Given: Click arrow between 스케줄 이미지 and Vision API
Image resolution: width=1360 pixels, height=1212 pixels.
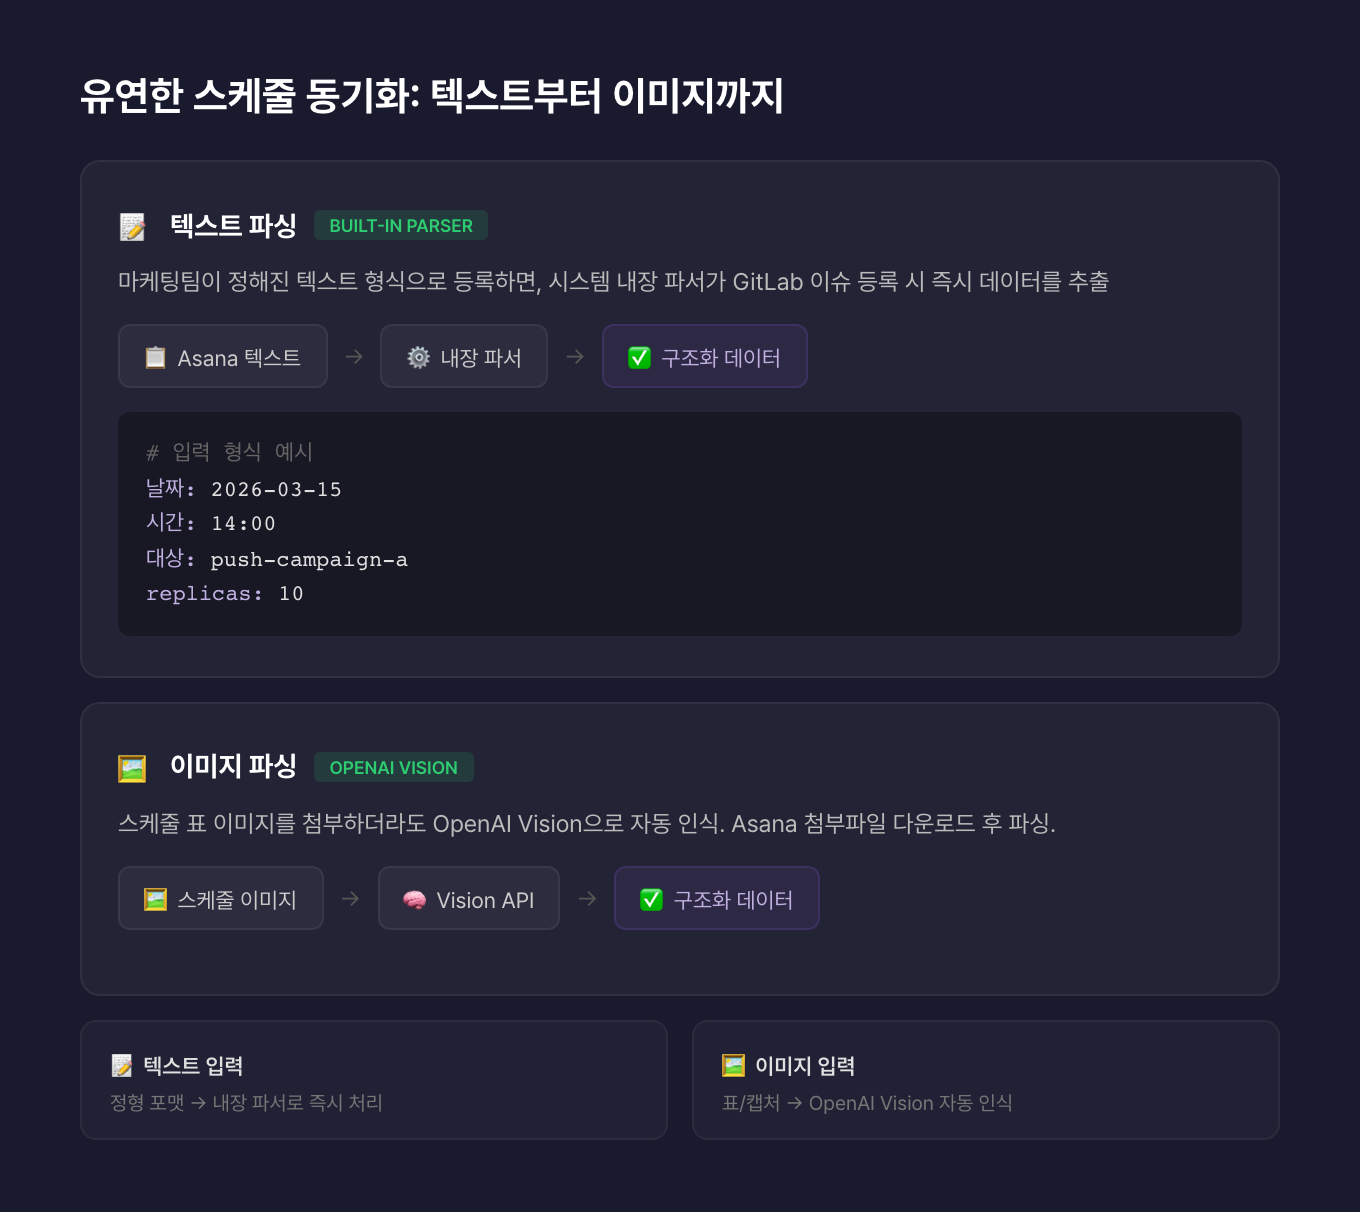Looking at the screenshot, I should pyautogui.click(x=350, y=899).
